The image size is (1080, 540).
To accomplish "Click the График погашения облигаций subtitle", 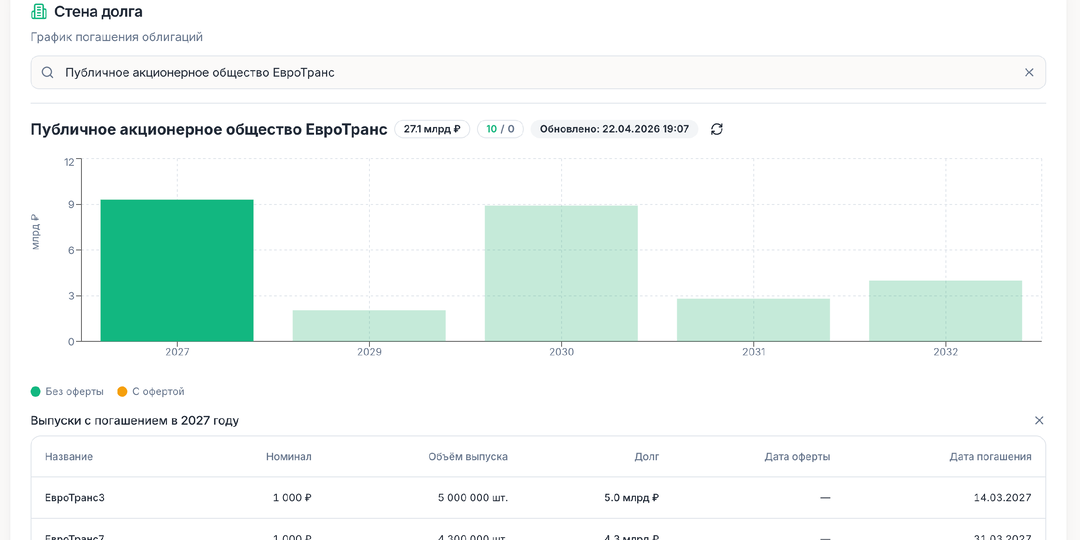I will (x=116, y=37).
